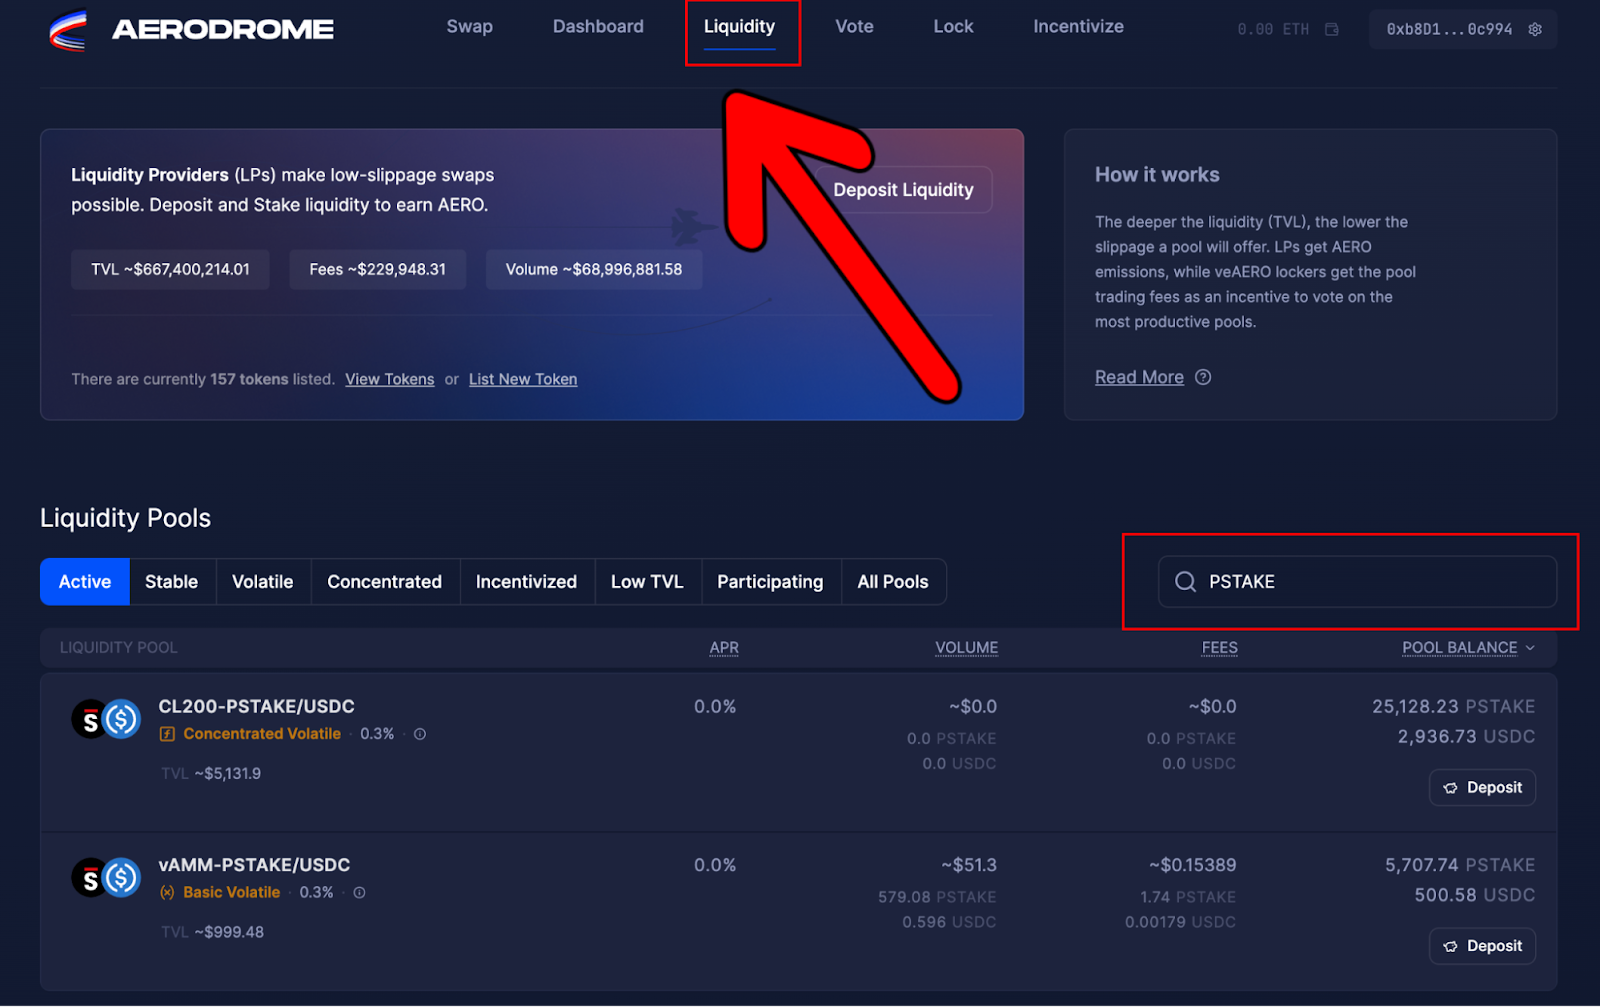This screenshot has height=1007, width=1600.
Task: Open the Incentivize page
Action: point(1078,27)
